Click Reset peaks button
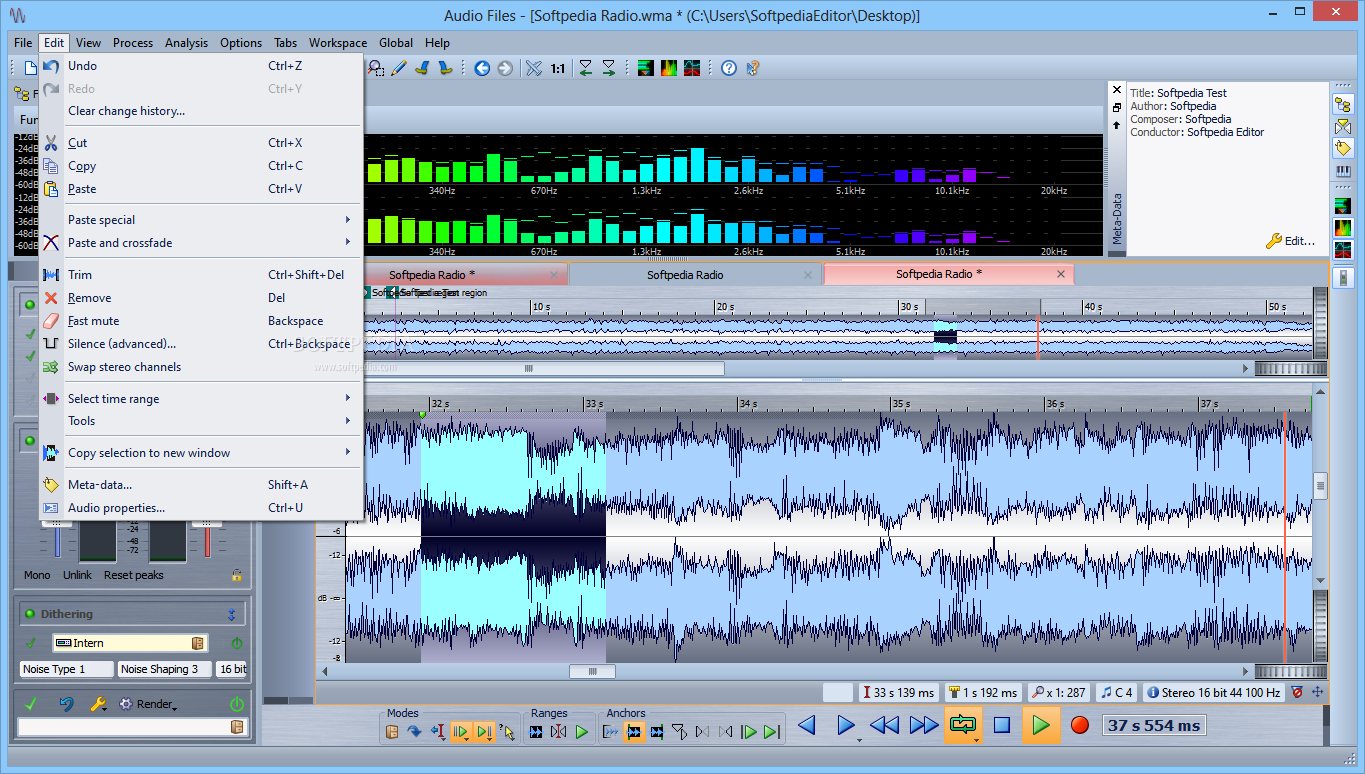This screenshot has height=774, width=1365. click(134, 575)
